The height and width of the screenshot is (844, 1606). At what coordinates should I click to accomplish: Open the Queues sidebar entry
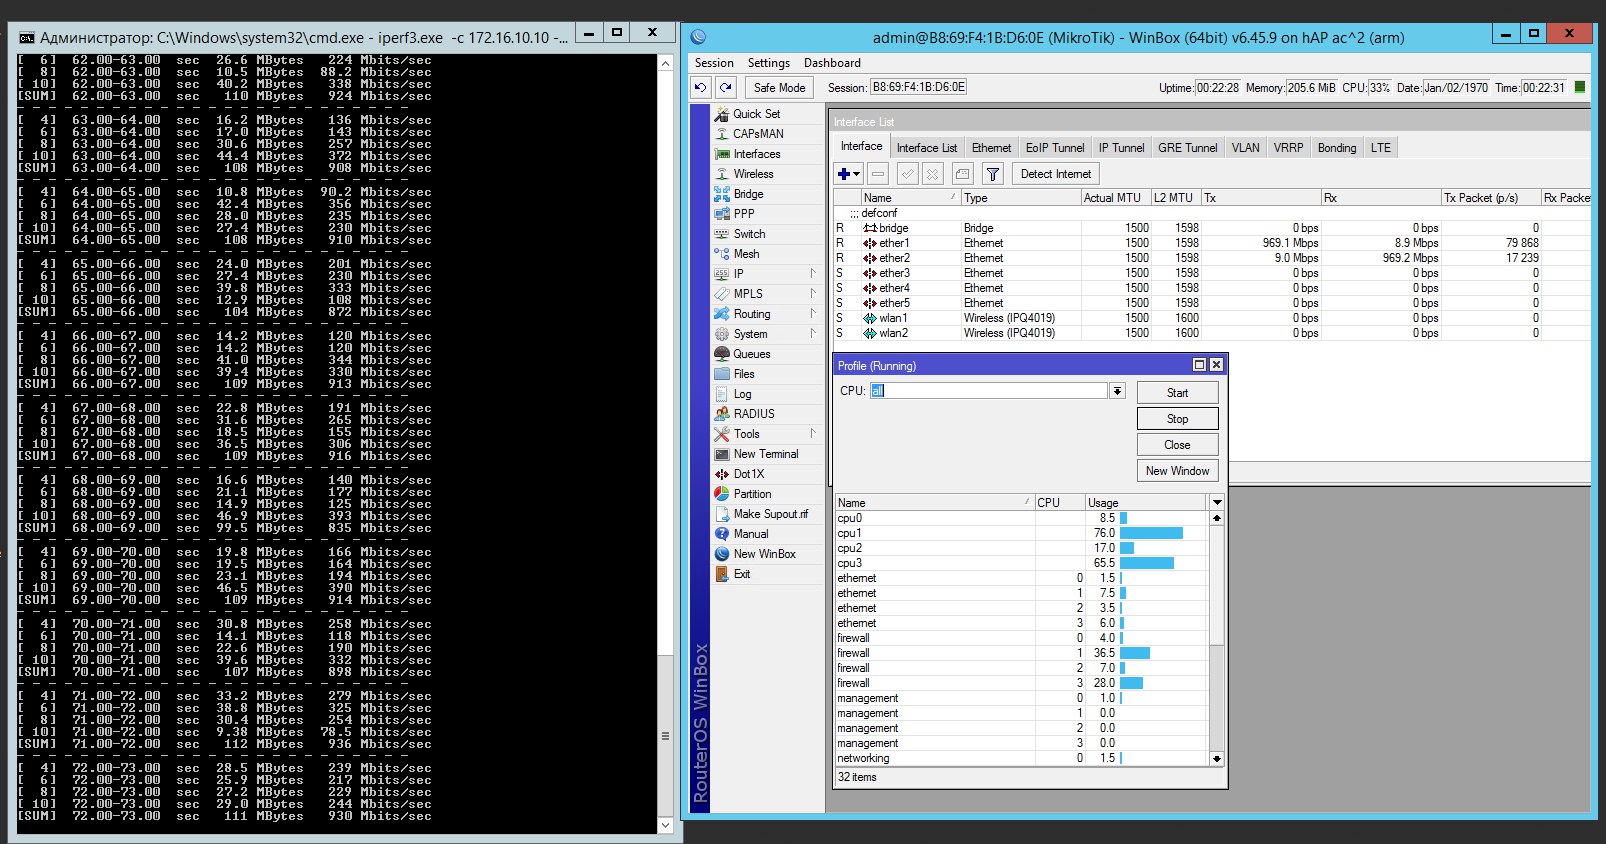pyautogui.click(x=752, y=354)
